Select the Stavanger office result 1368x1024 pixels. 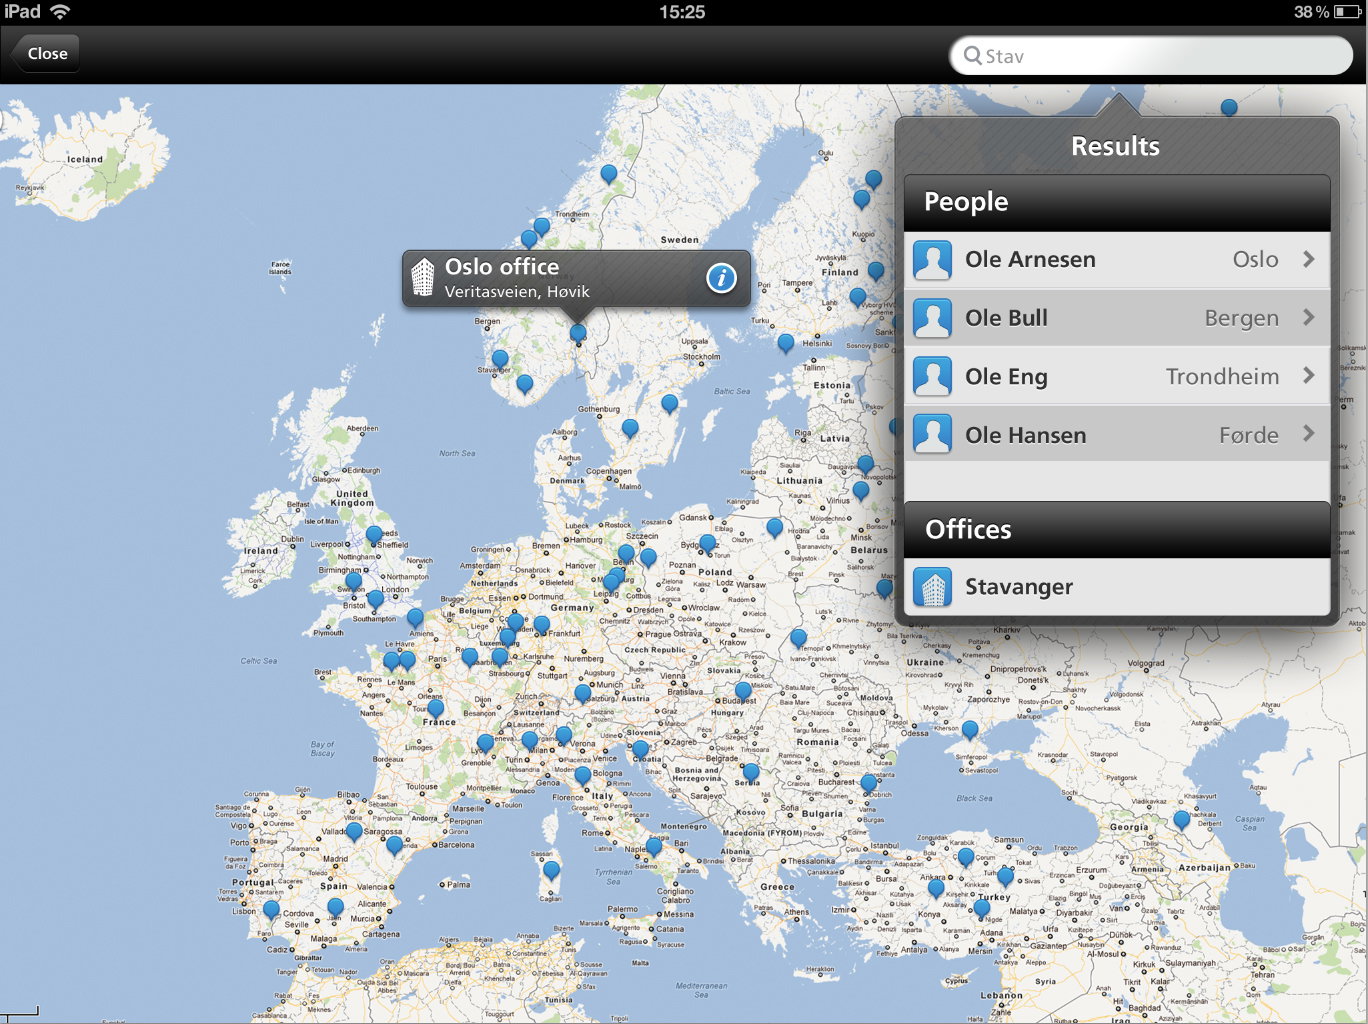click(1117, 587)
